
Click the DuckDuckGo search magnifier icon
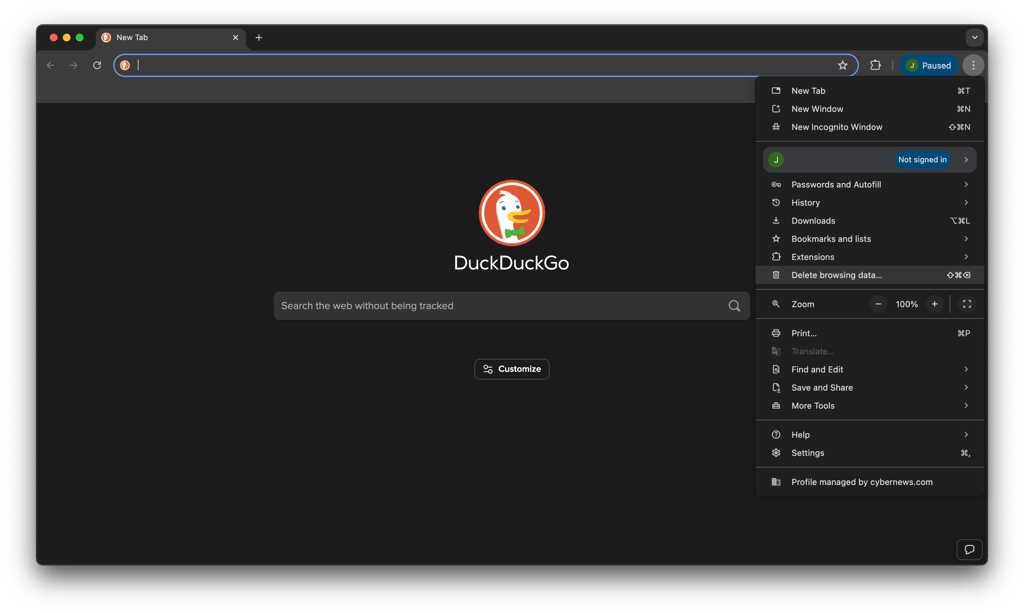734,306
